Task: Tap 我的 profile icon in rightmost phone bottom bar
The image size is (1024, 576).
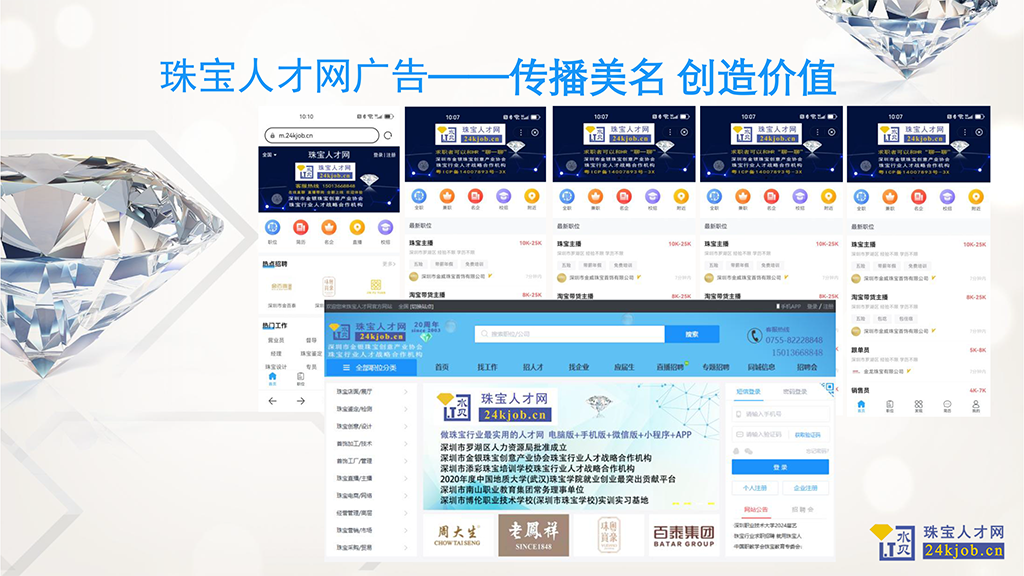Action: [976, 406]
